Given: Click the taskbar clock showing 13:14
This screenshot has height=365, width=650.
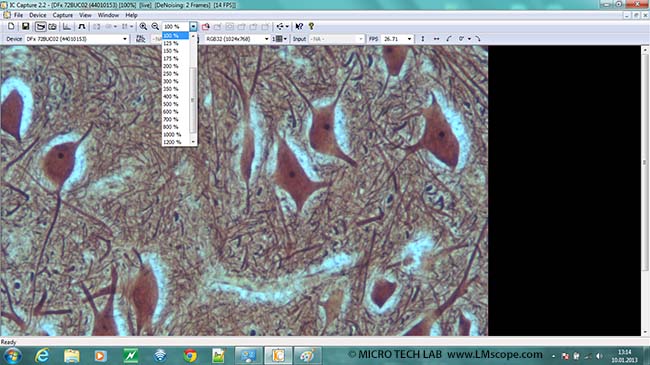Looking at the screenshot, I should [624, 356].
